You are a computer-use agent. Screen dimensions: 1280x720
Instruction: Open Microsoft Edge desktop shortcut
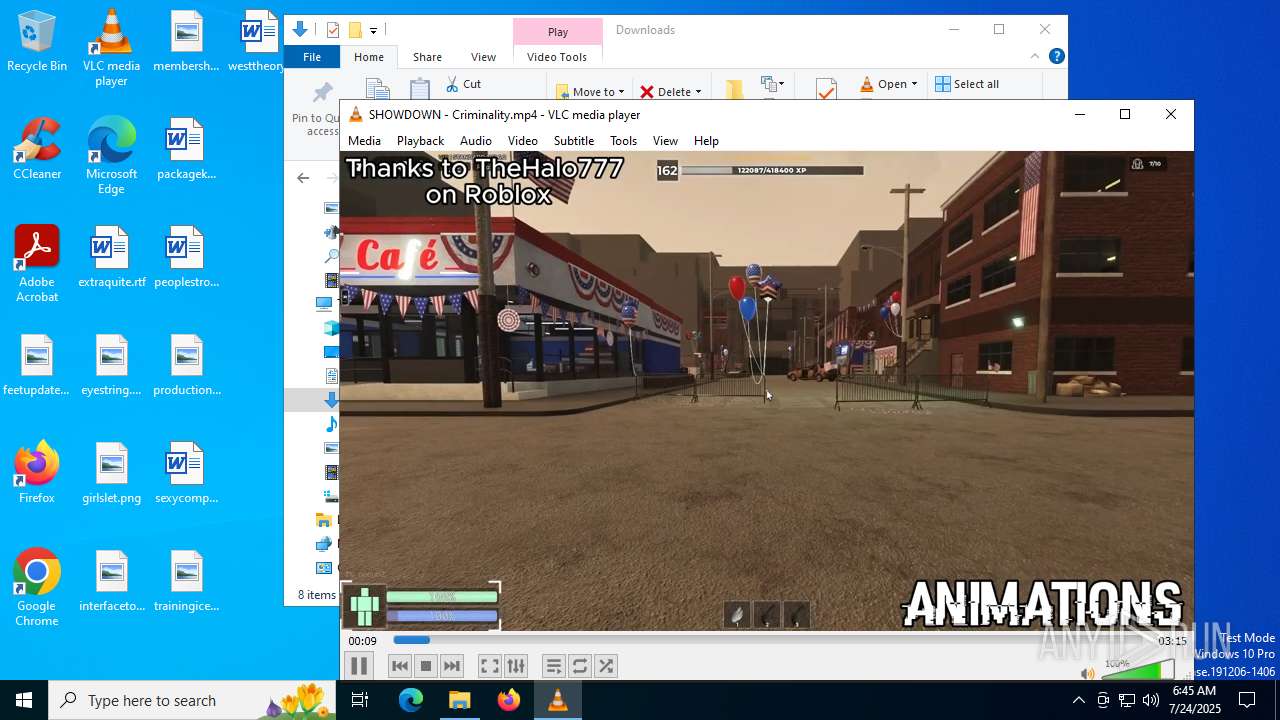coord(111,156)
